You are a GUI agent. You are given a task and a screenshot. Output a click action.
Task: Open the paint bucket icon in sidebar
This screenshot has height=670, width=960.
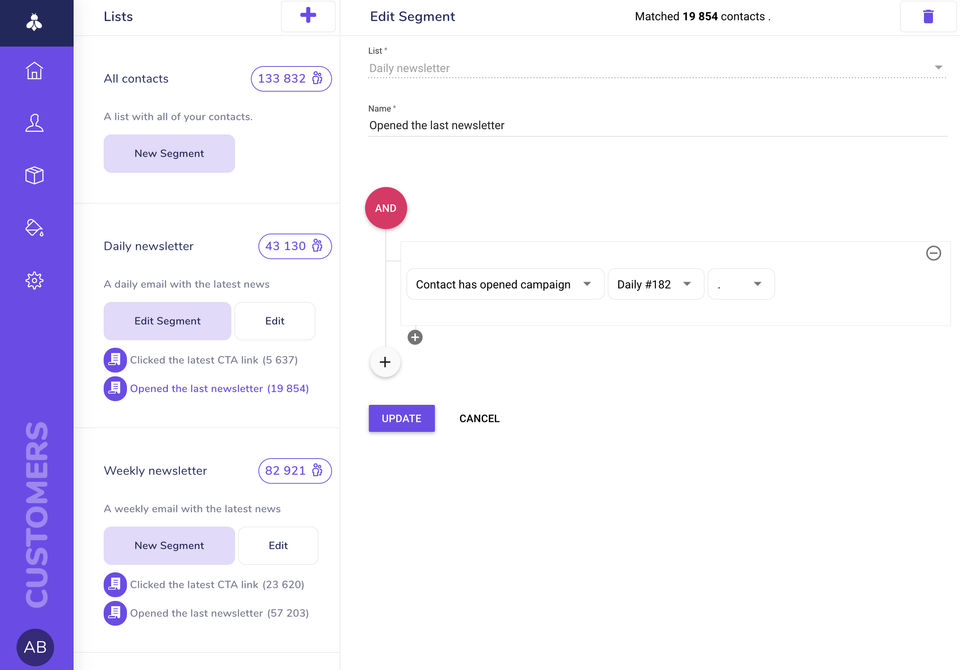[x=35, y=228]
